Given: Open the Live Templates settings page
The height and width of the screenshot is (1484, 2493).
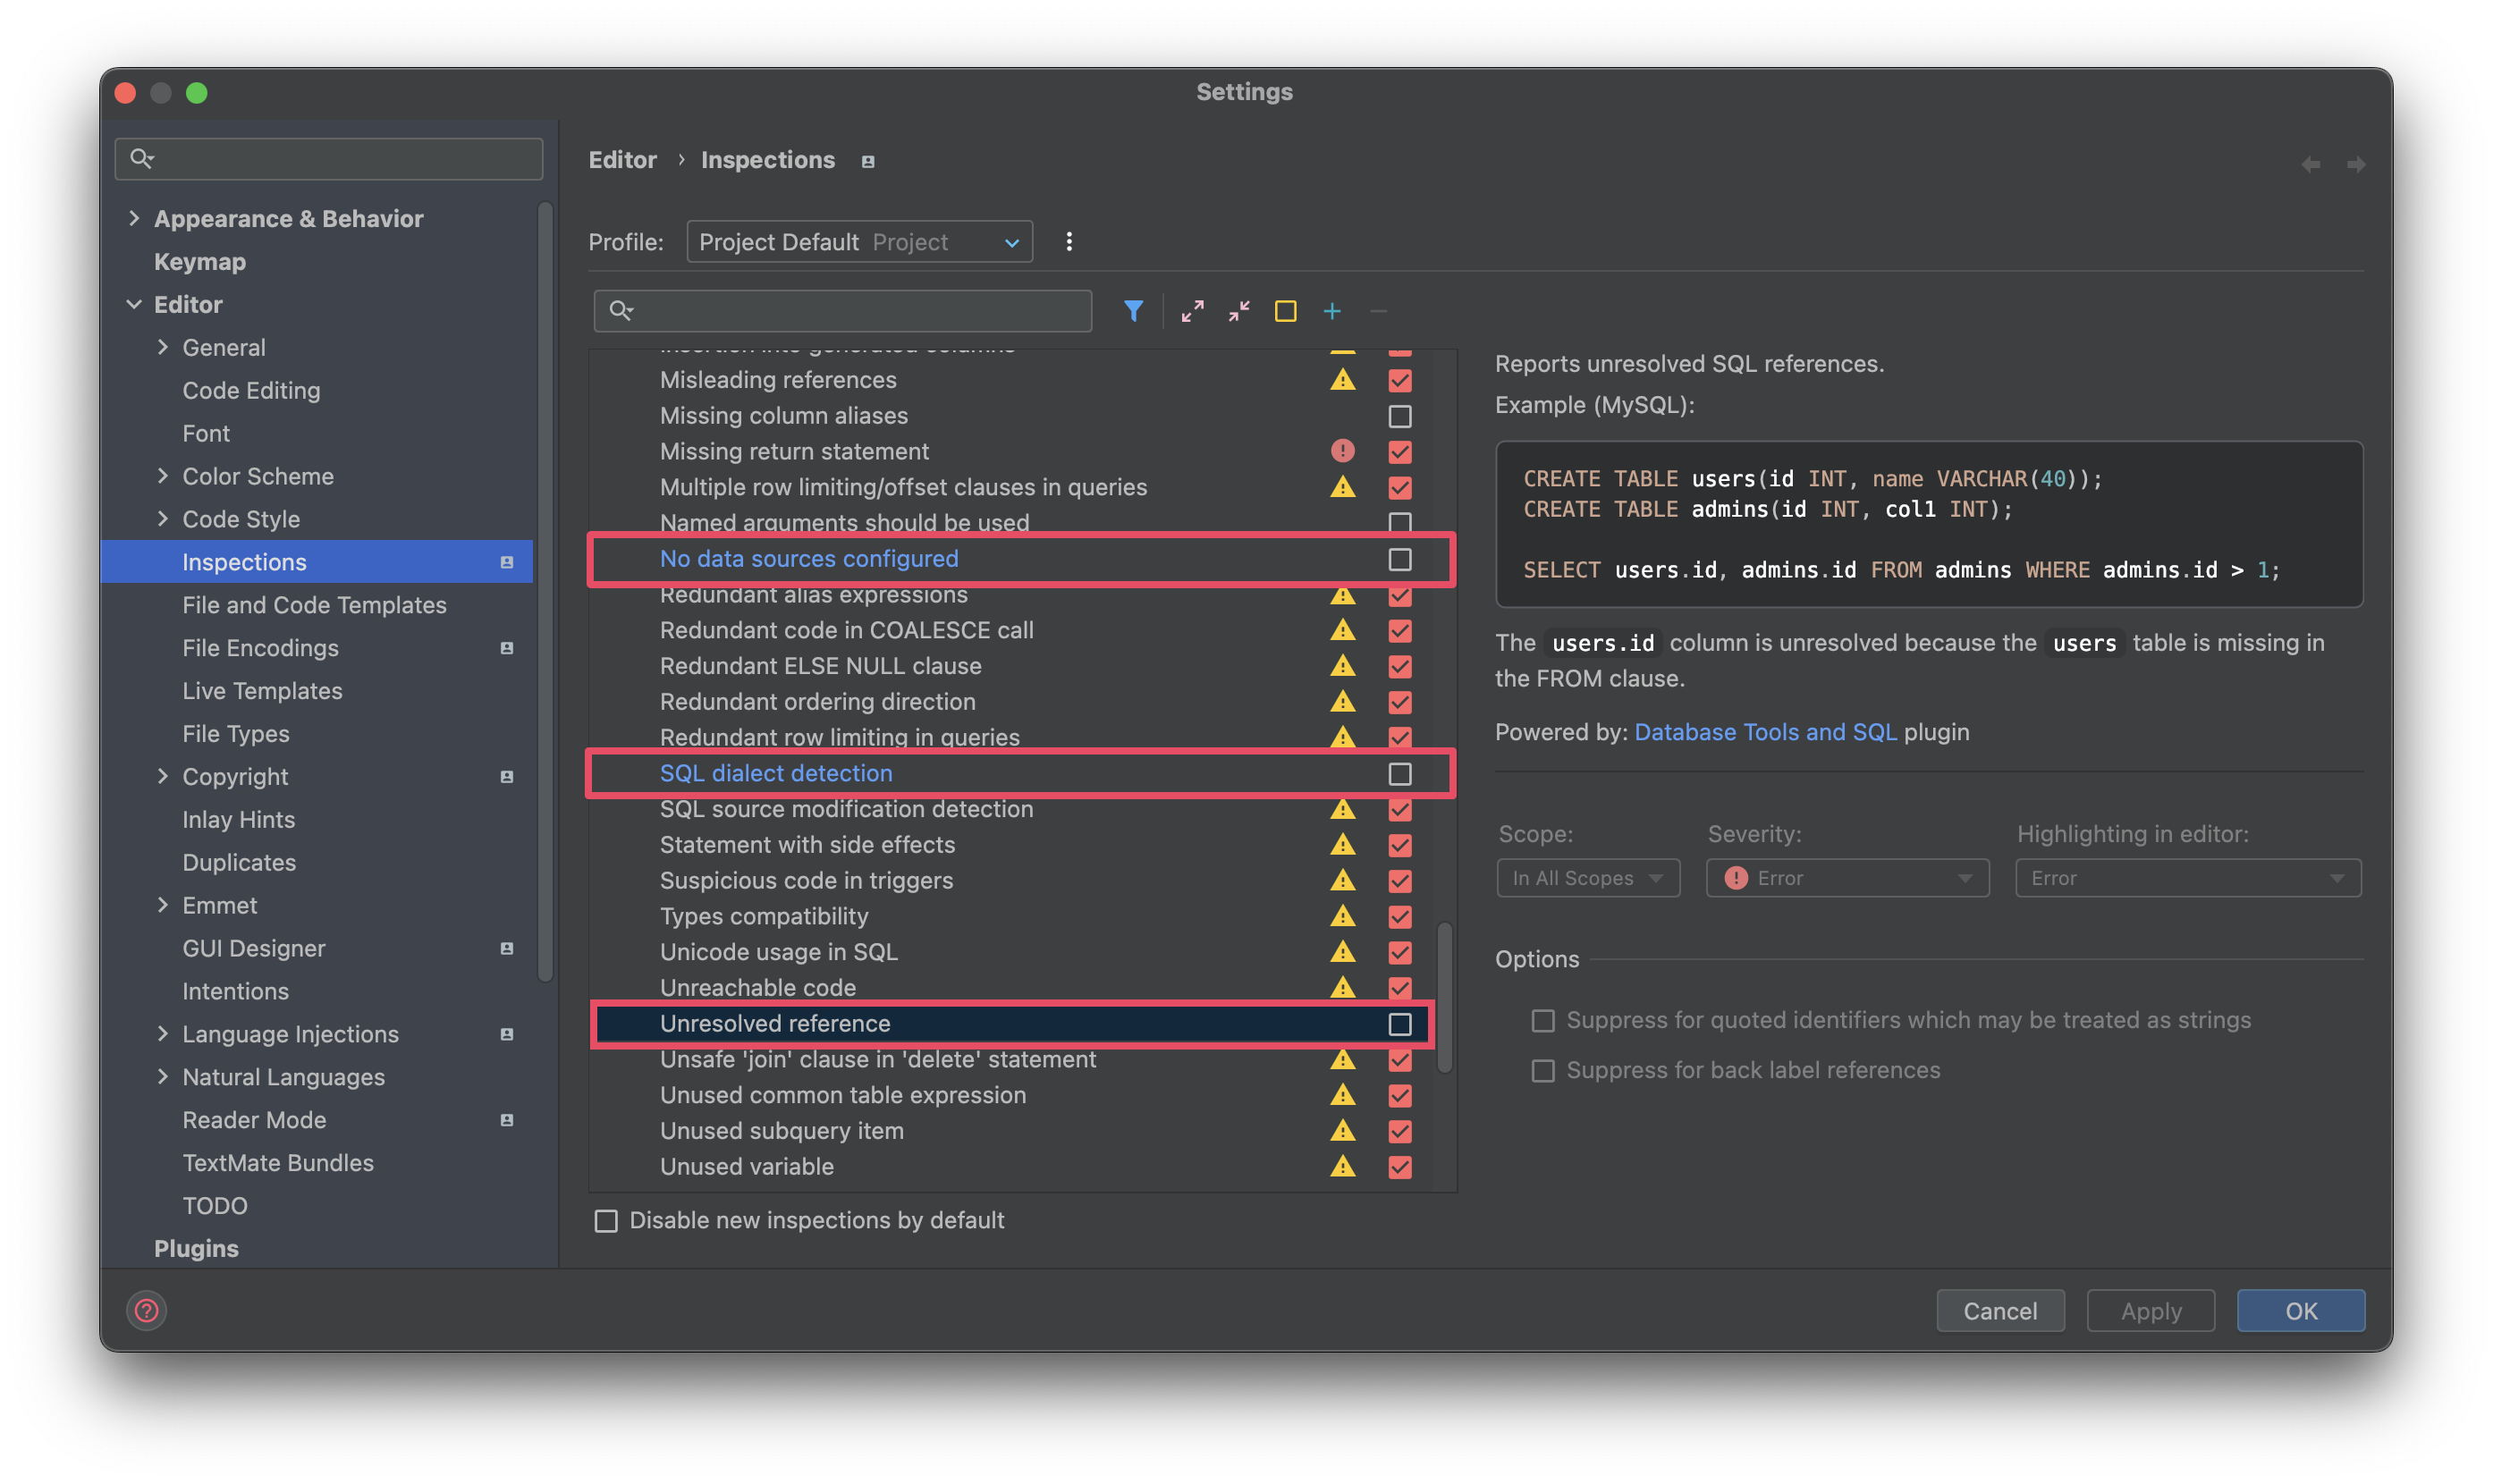Looking at the screenshot, I should point(262,691).
